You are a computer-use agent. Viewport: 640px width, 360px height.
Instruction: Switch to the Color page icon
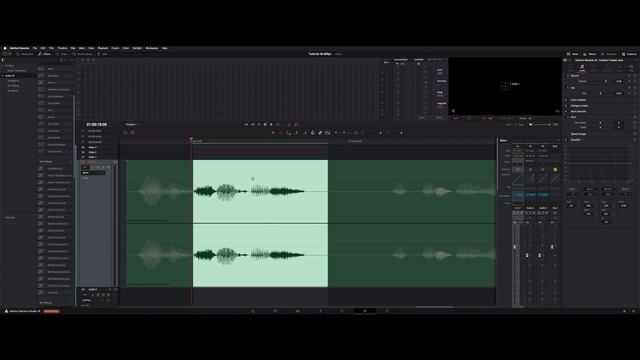342,311
